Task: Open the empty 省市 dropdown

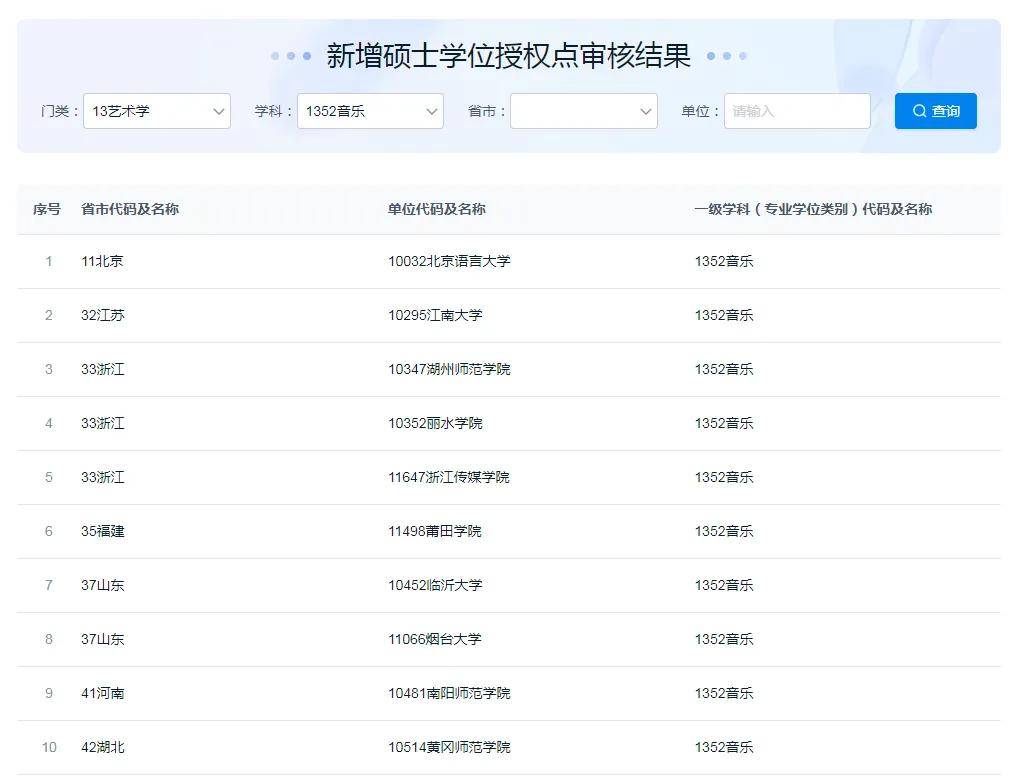Action: pyautogui.click(x=583, y=111)
